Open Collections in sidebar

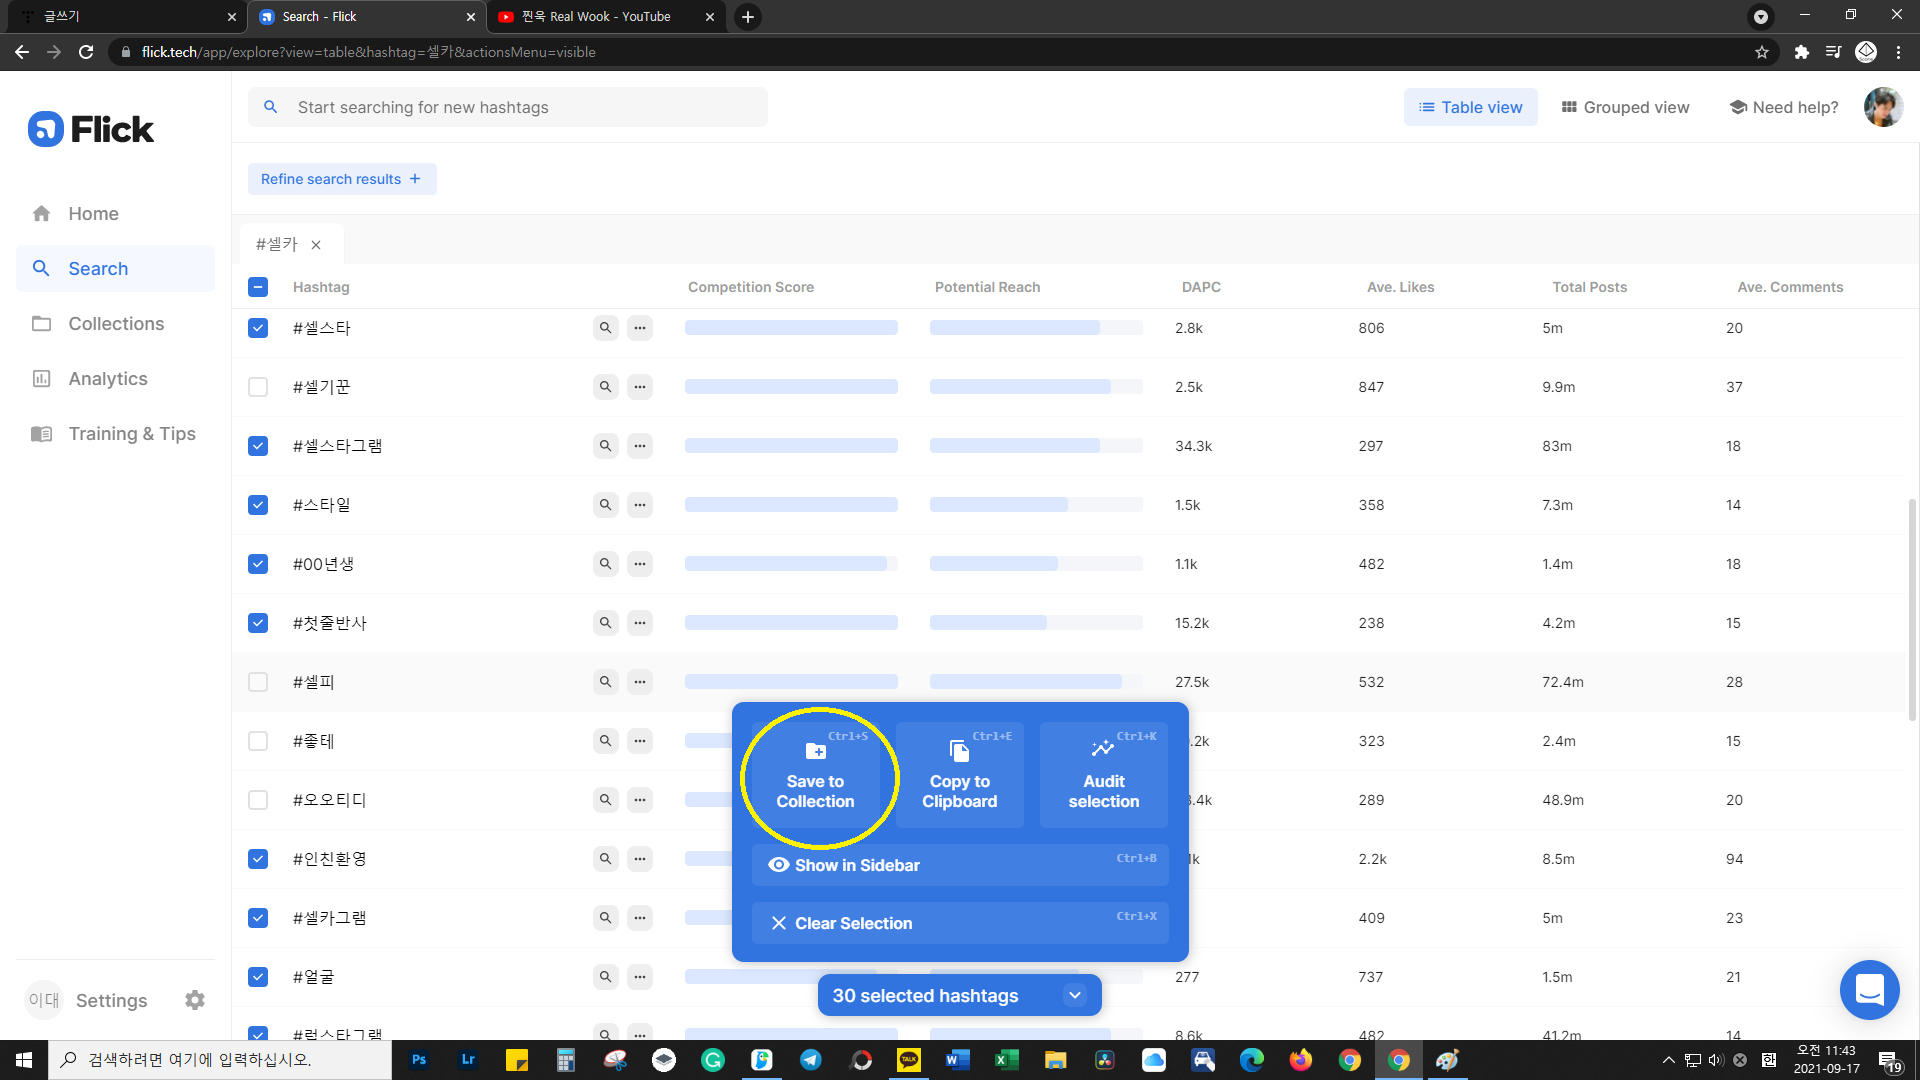click(x=116, y=324)
